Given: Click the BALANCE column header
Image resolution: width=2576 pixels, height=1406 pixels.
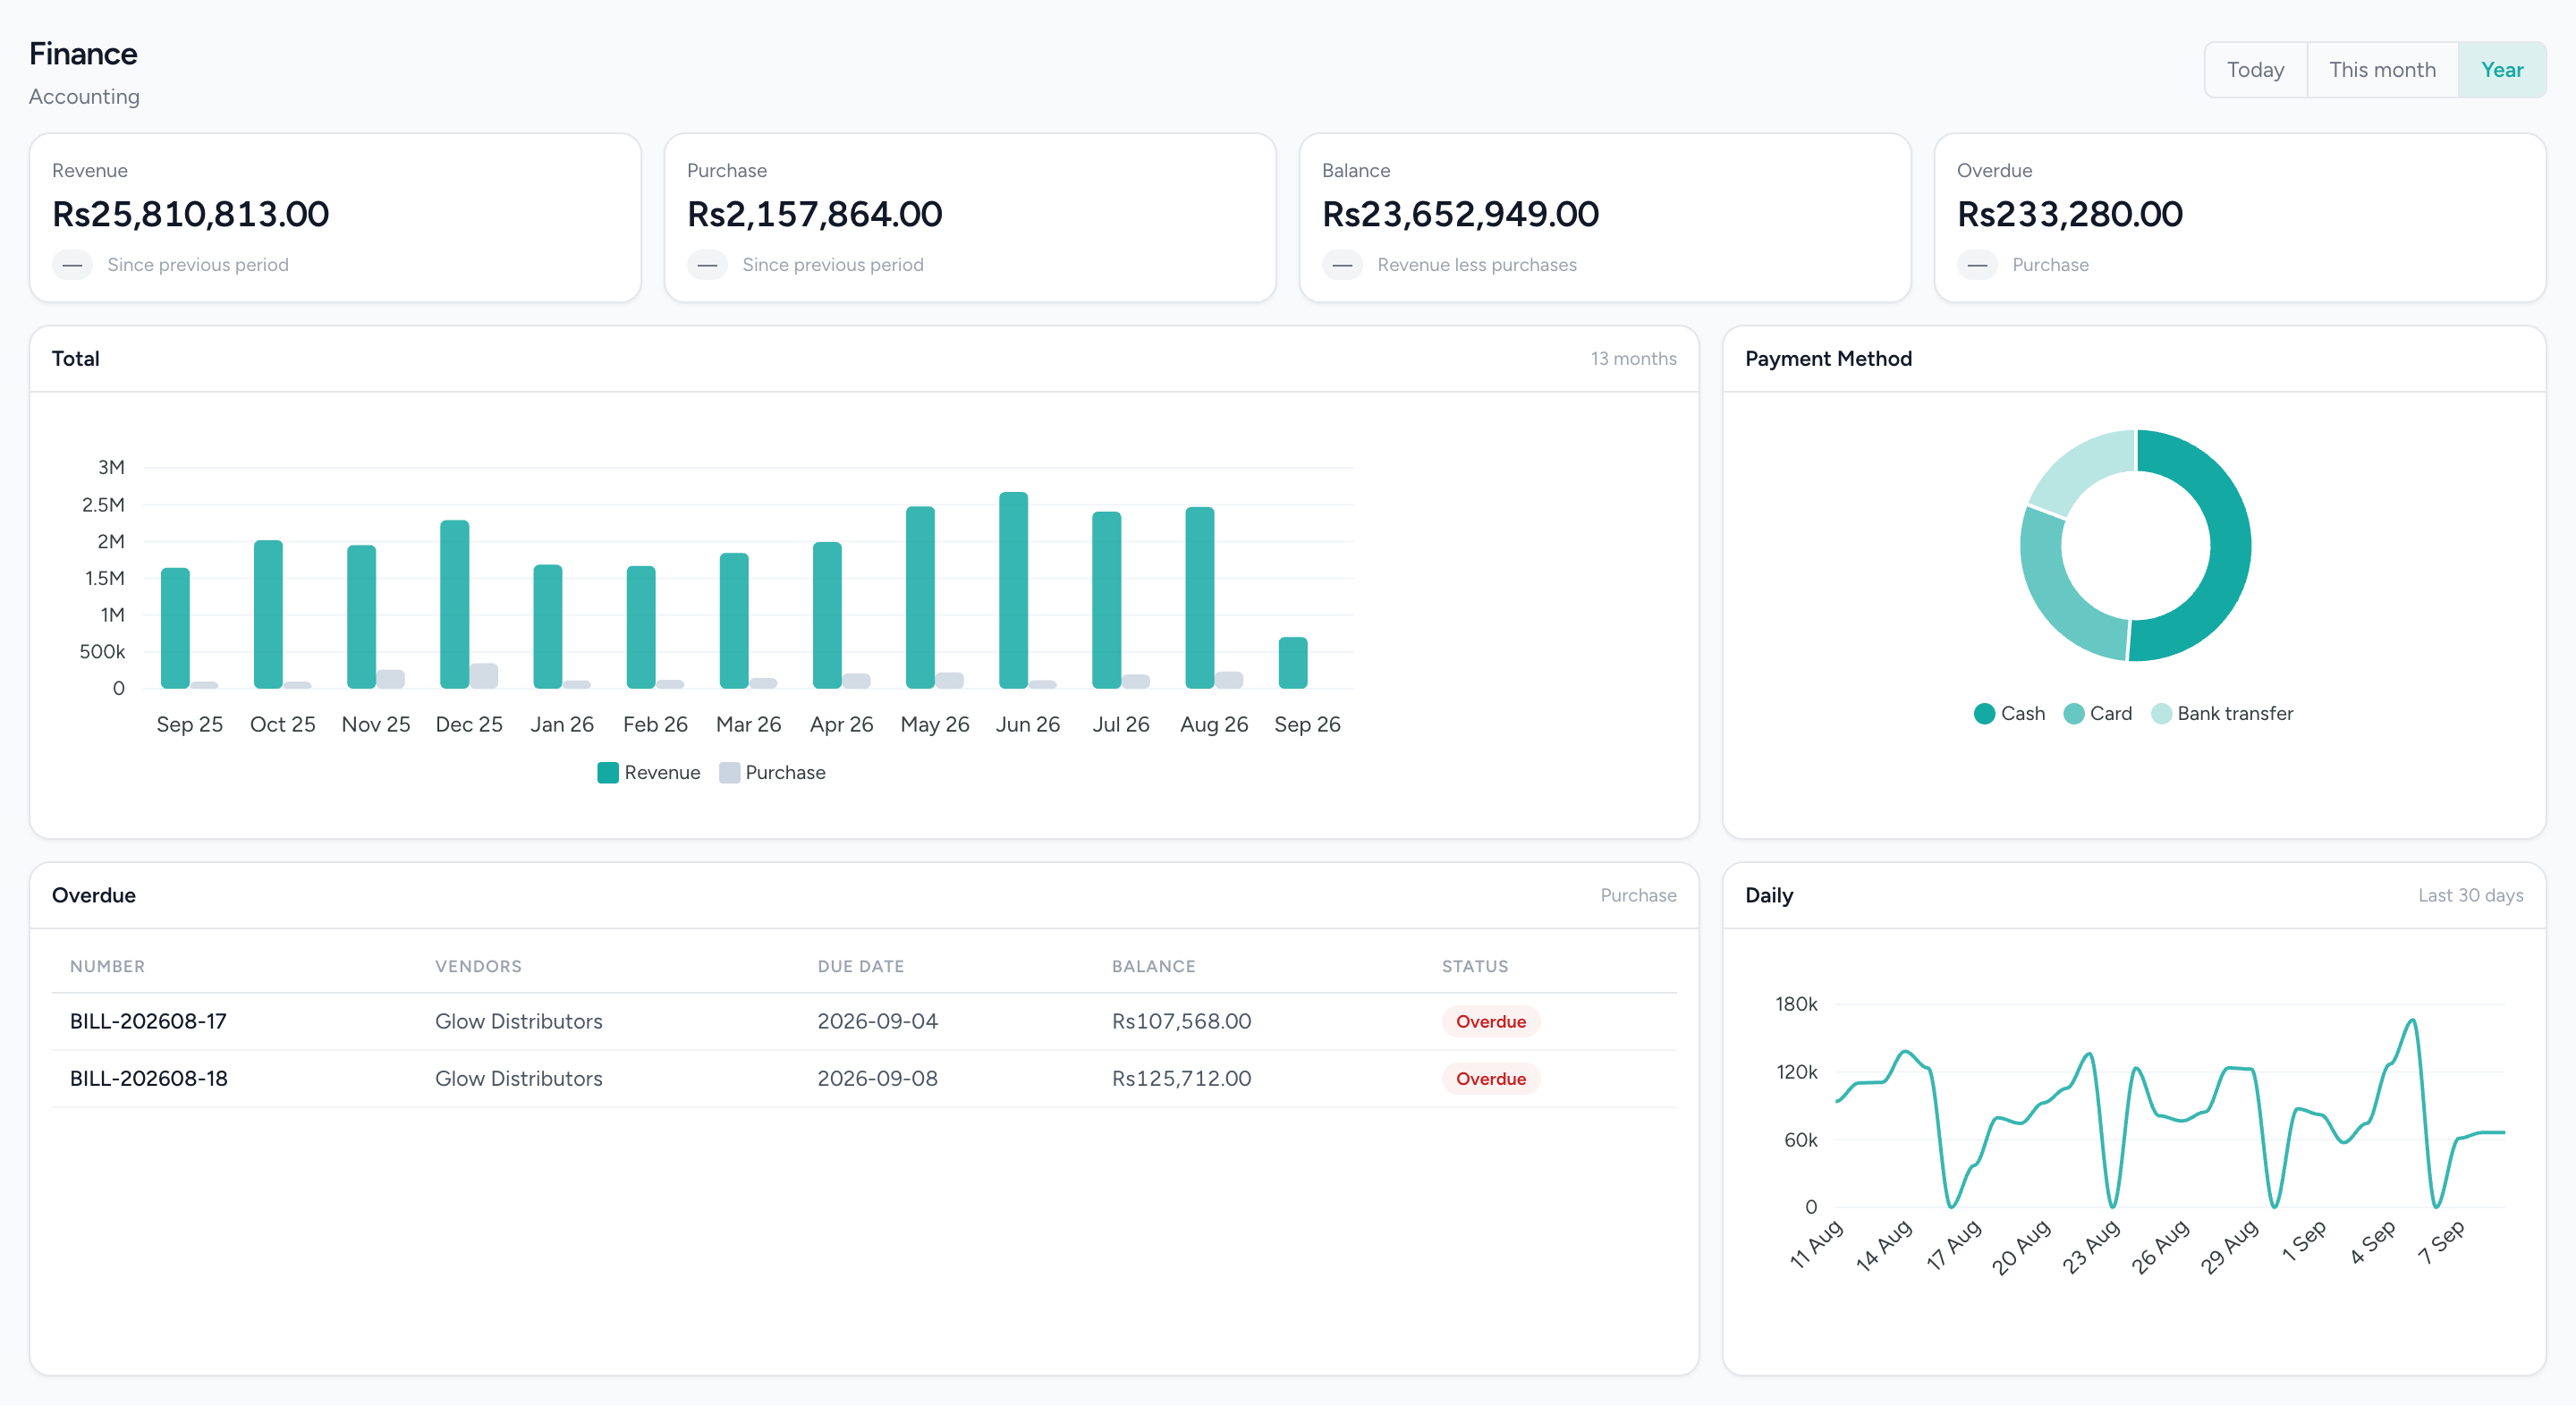Looking at the screenshot, I should tap(1153, 966).
